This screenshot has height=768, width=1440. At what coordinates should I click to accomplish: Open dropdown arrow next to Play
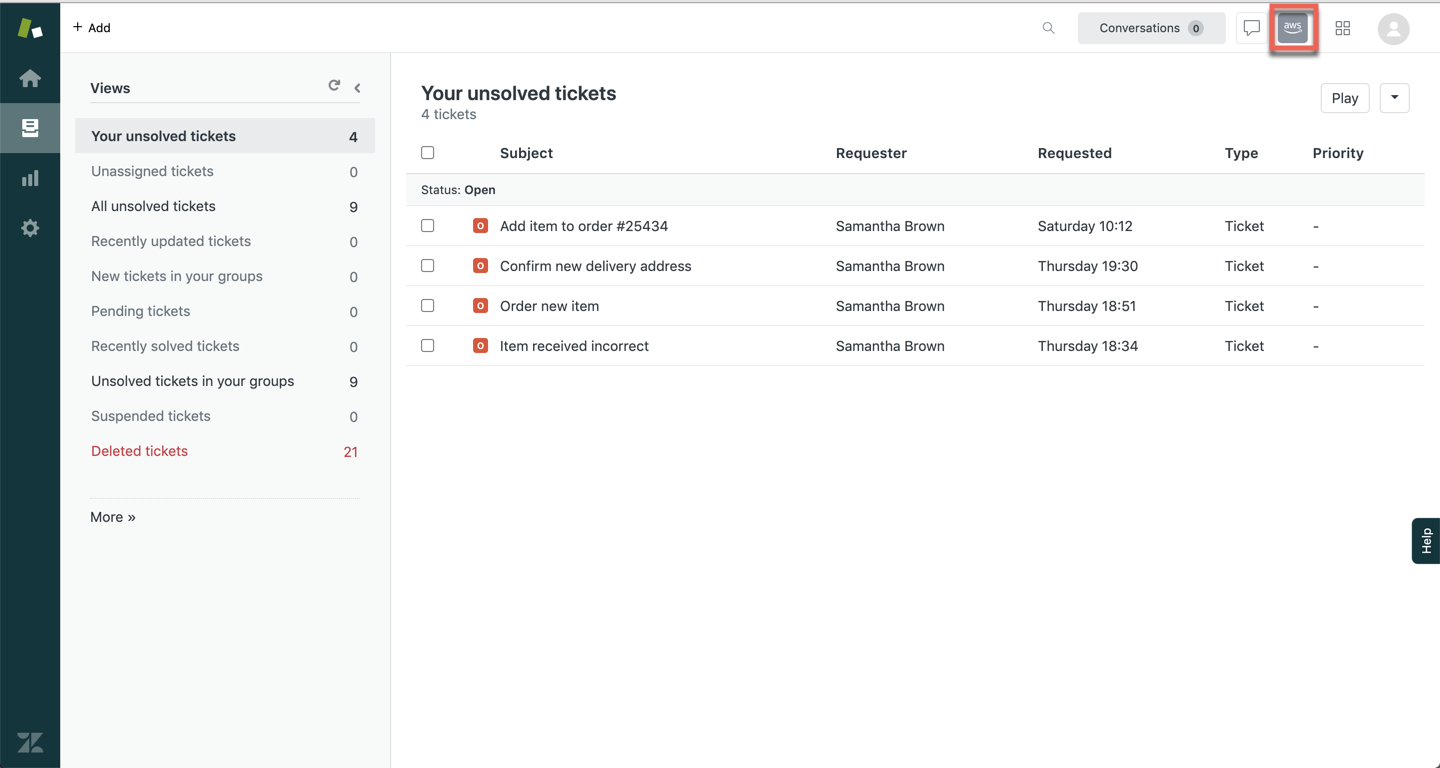1394,98
